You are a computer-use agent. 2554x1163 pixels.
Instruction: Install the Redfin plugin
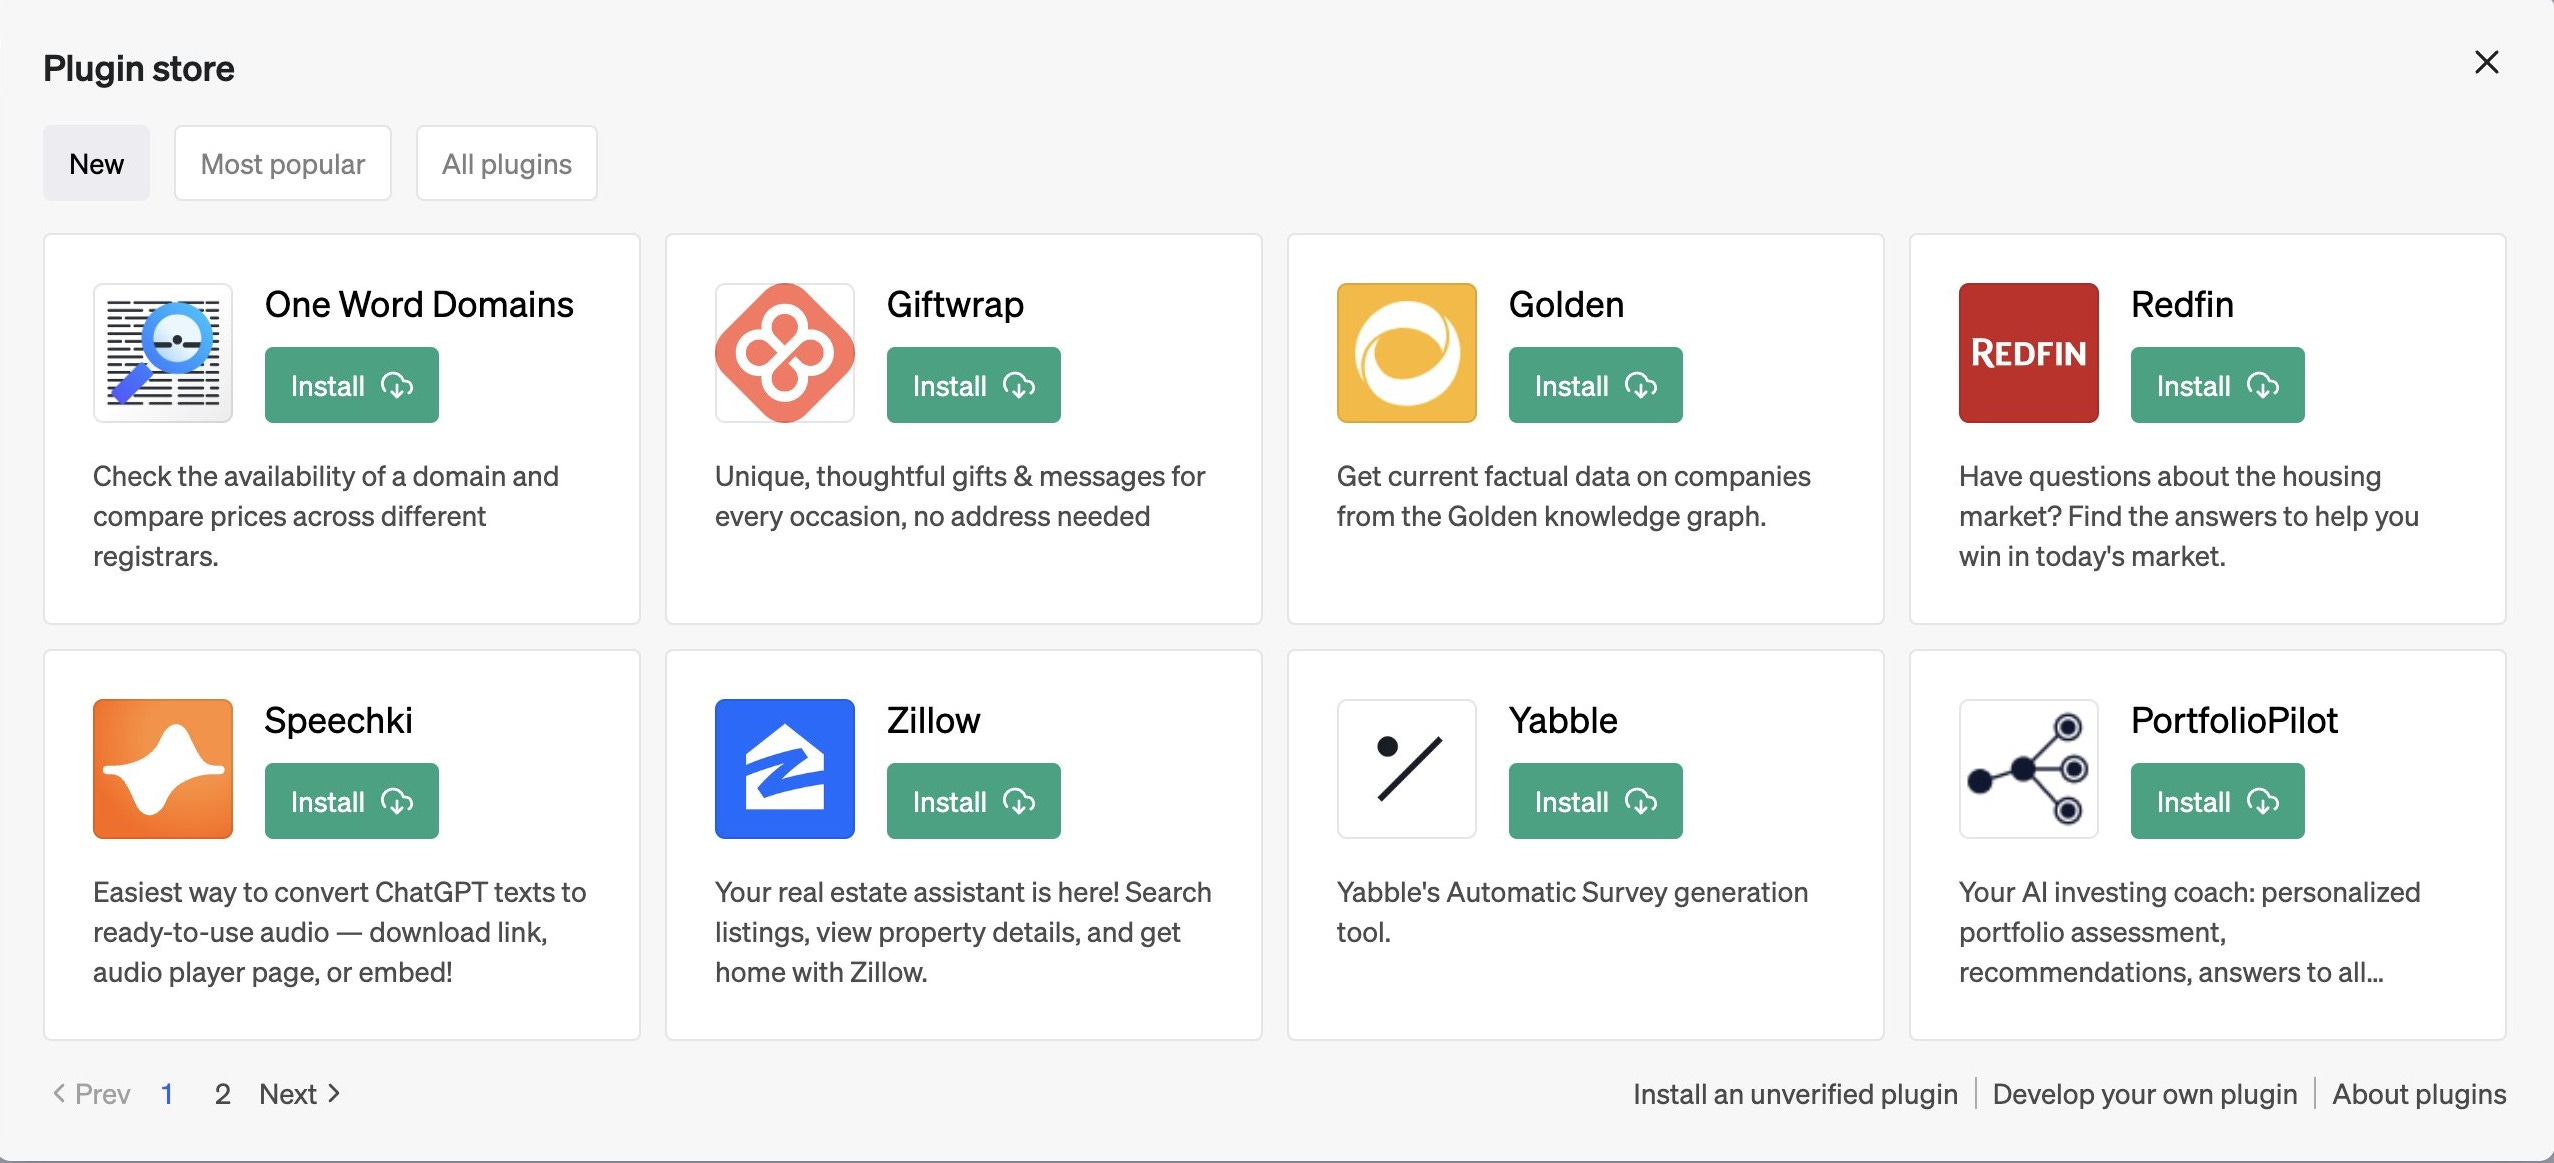(x=2218, y=385)
